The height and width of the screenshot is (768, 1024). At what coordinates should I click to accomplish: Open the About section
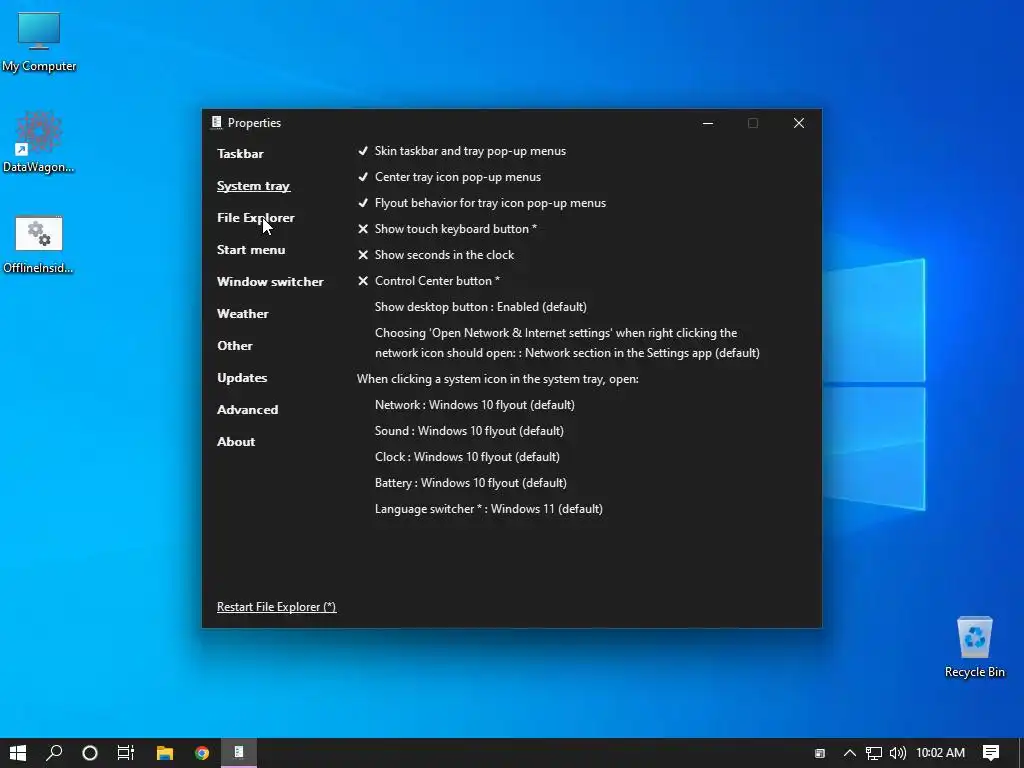click(x=236, y=442)
